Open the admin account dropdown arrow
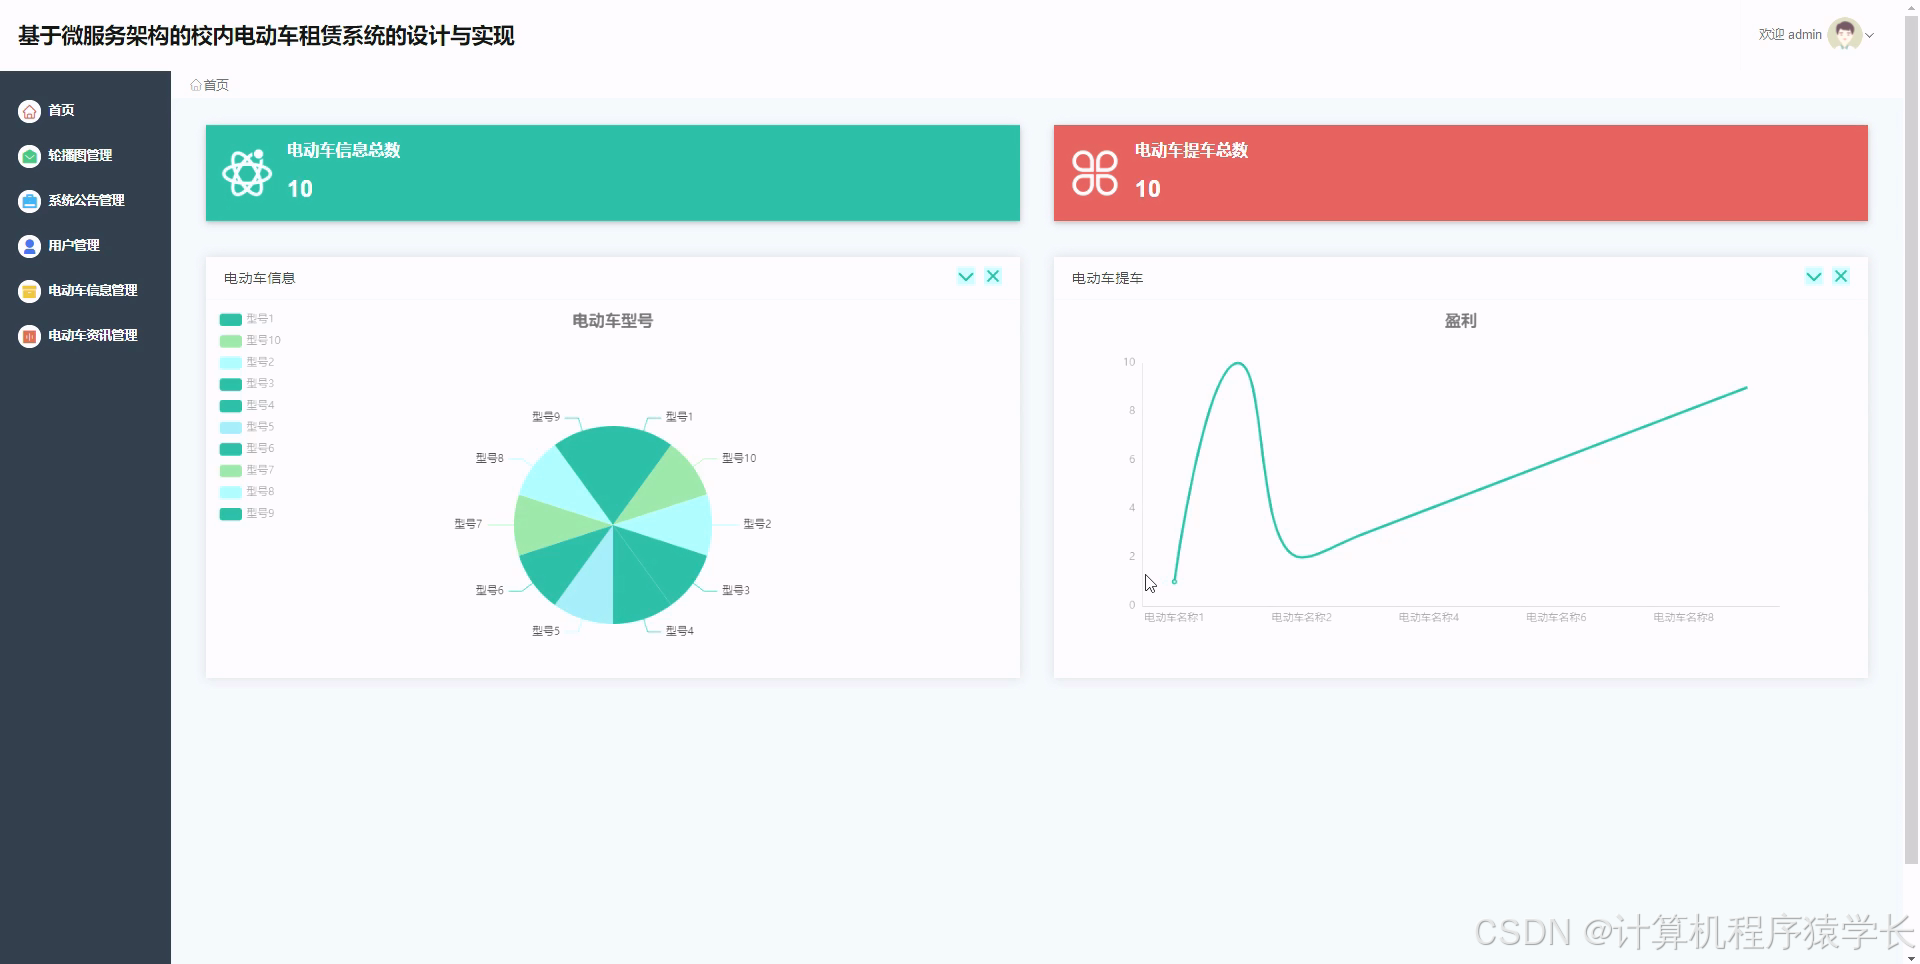Viewport: 1920px width, 964px height. coord(1870,35)
